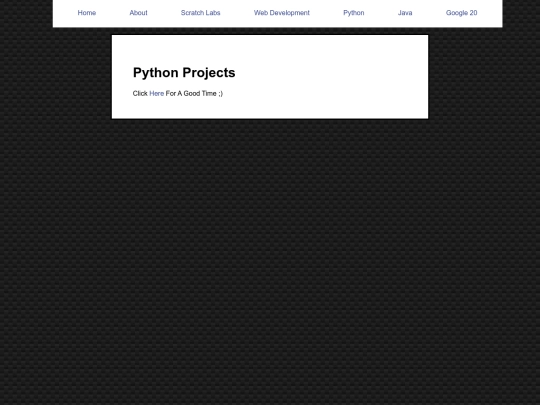540x405 pixels.
Task: Click the words 'For A Good Time ;)'
Action: pyautogui.click(x=194, y=93)
